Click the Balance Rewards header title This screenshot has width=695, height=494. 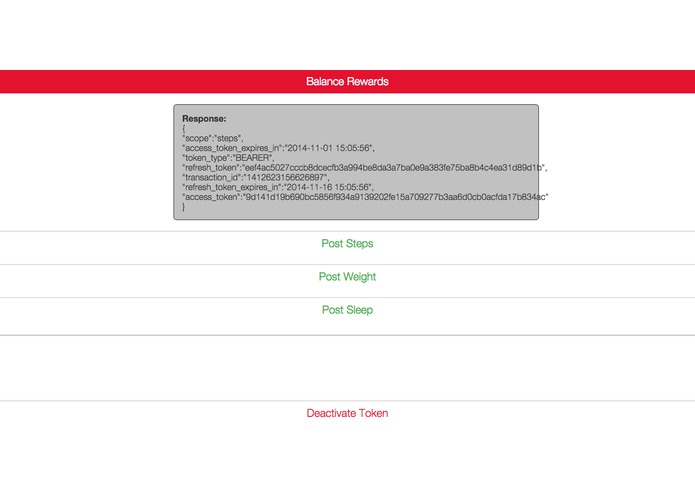click(347, 82)
